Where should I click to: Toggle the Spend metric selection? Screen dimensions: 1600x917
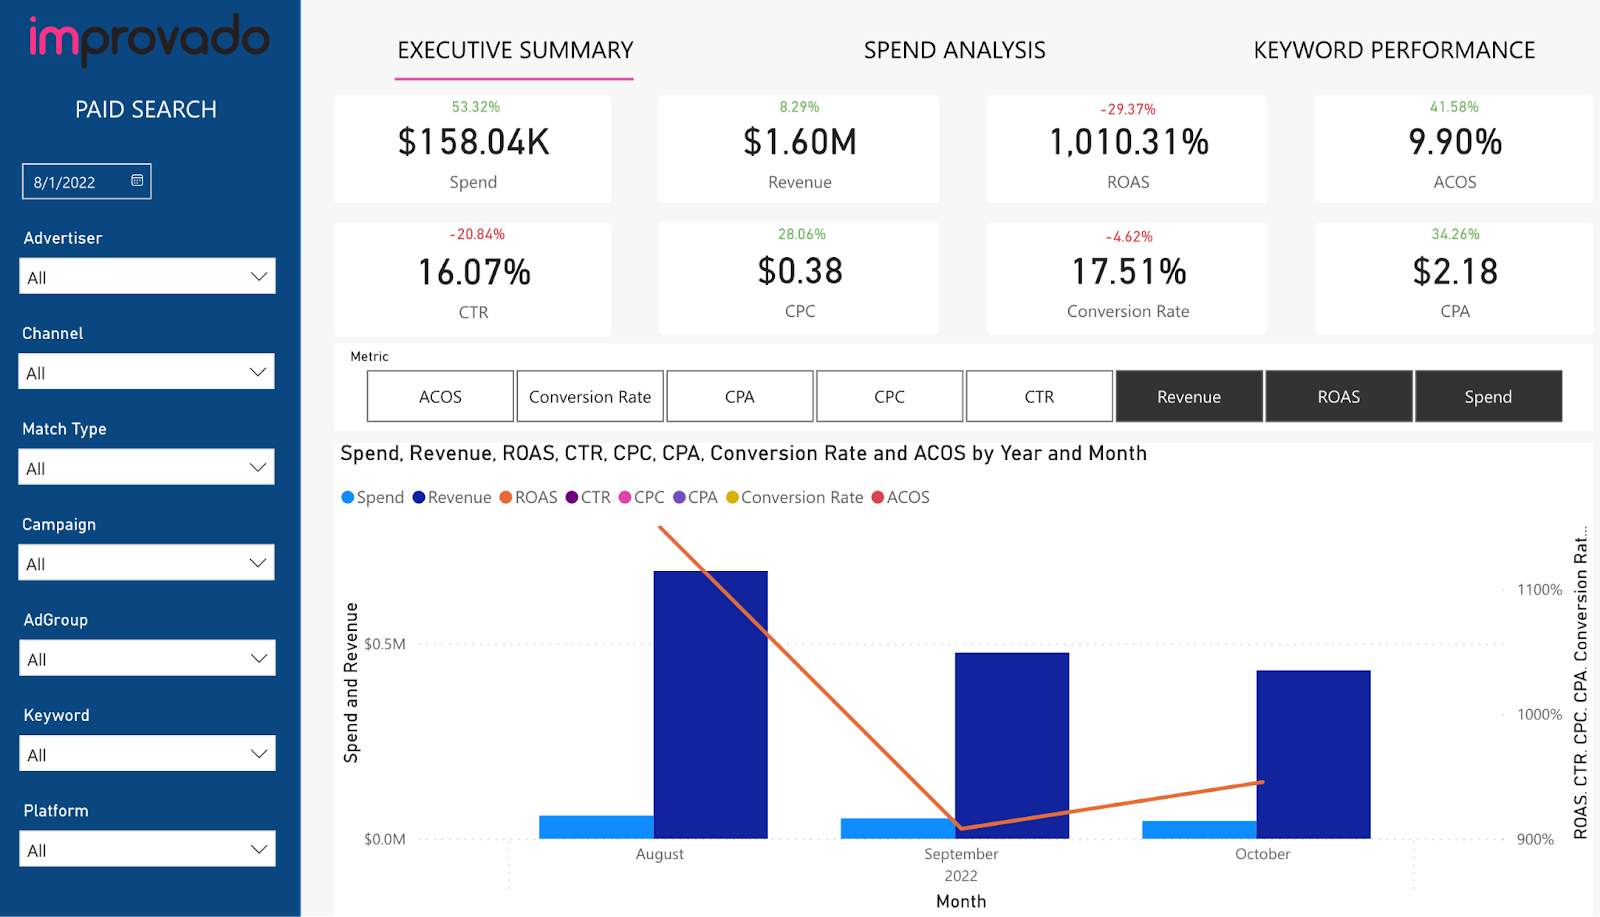pyautogui.click(x=1488, y=396)
